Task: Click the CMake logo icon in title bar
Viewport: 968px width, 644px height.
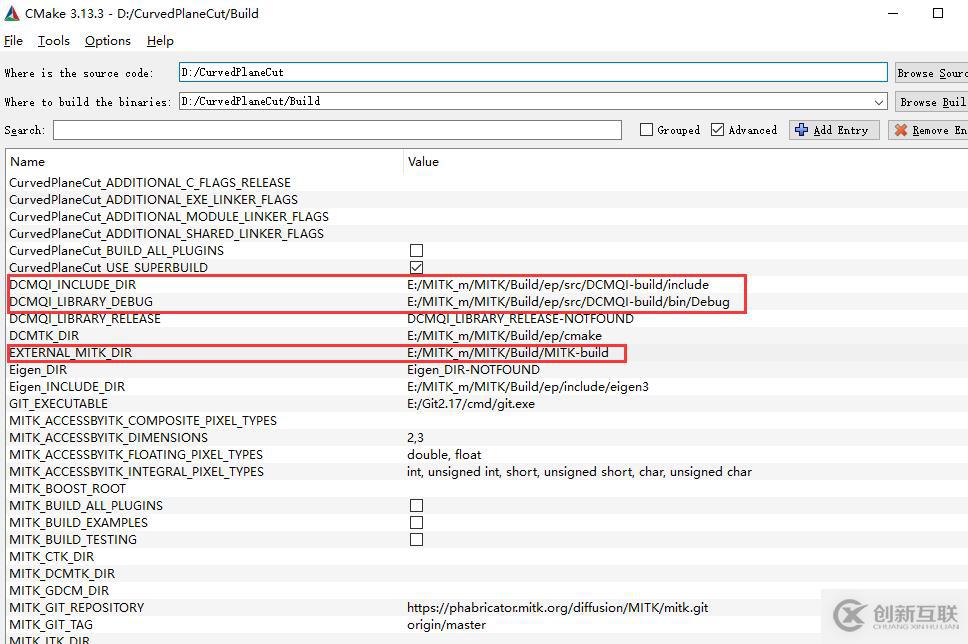Action: click(11, 13)
